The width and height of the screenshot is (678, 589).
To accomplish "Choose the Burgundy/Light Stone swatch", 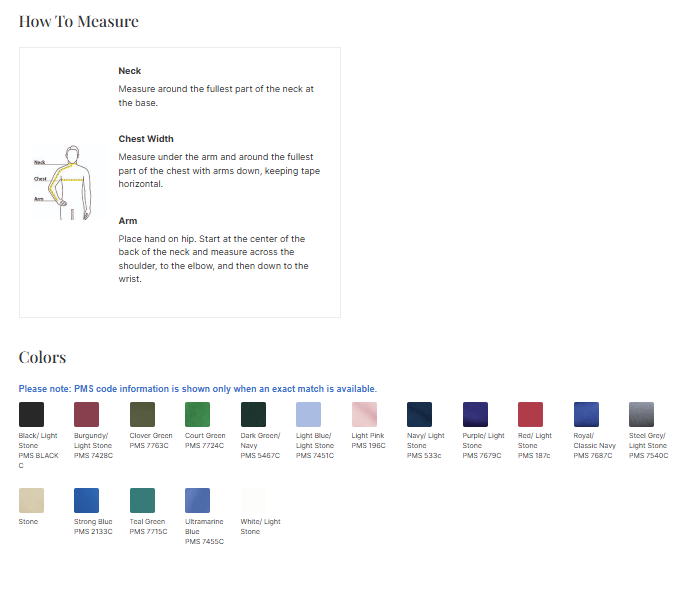I will [87, 415].
